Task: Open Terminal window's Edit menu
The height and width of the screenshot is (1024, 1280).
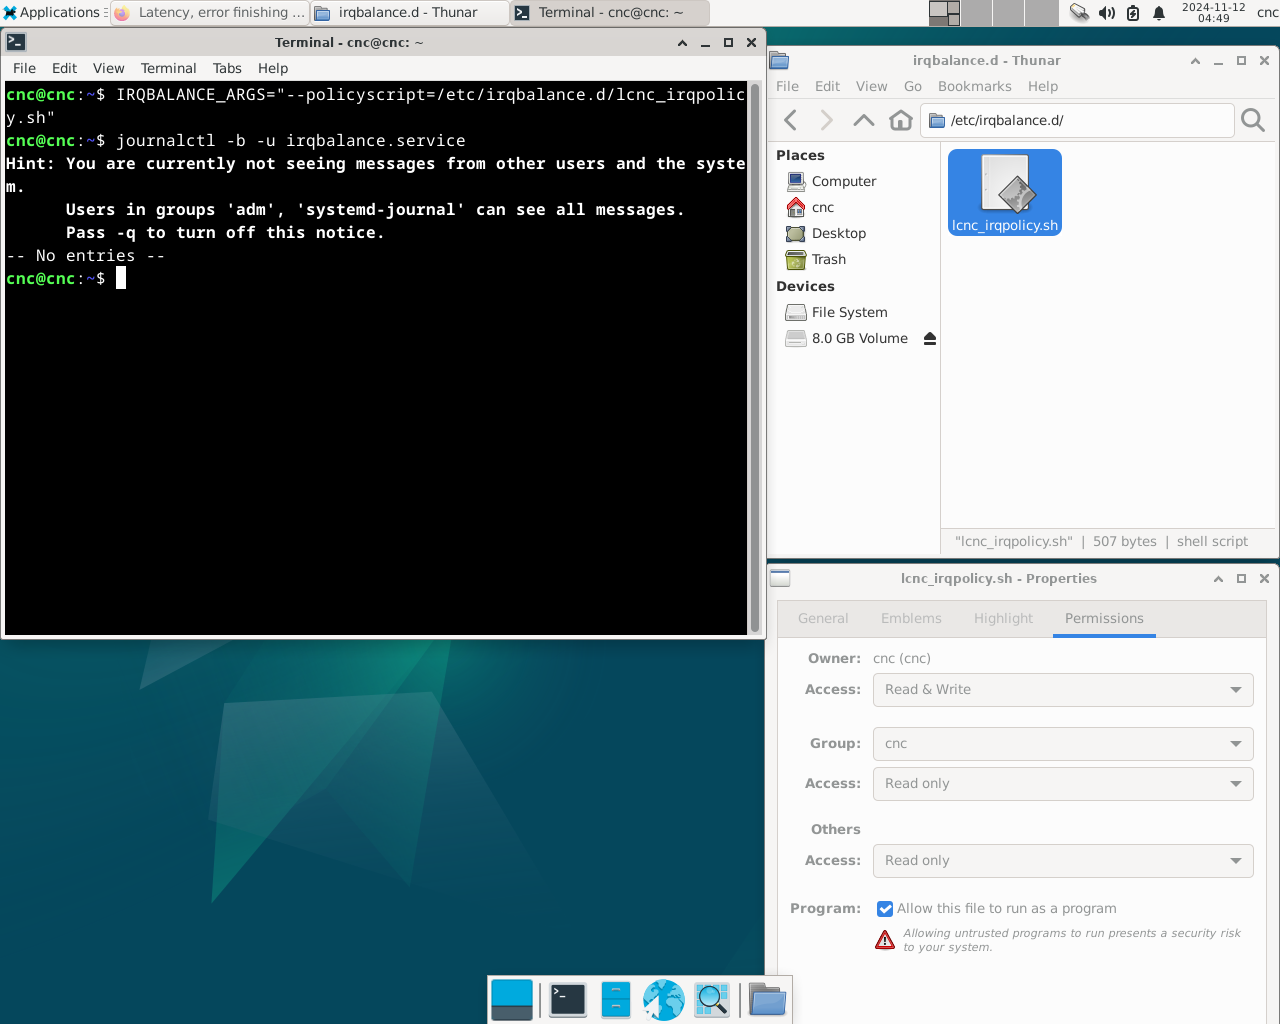Action: [x=64, y=68]
